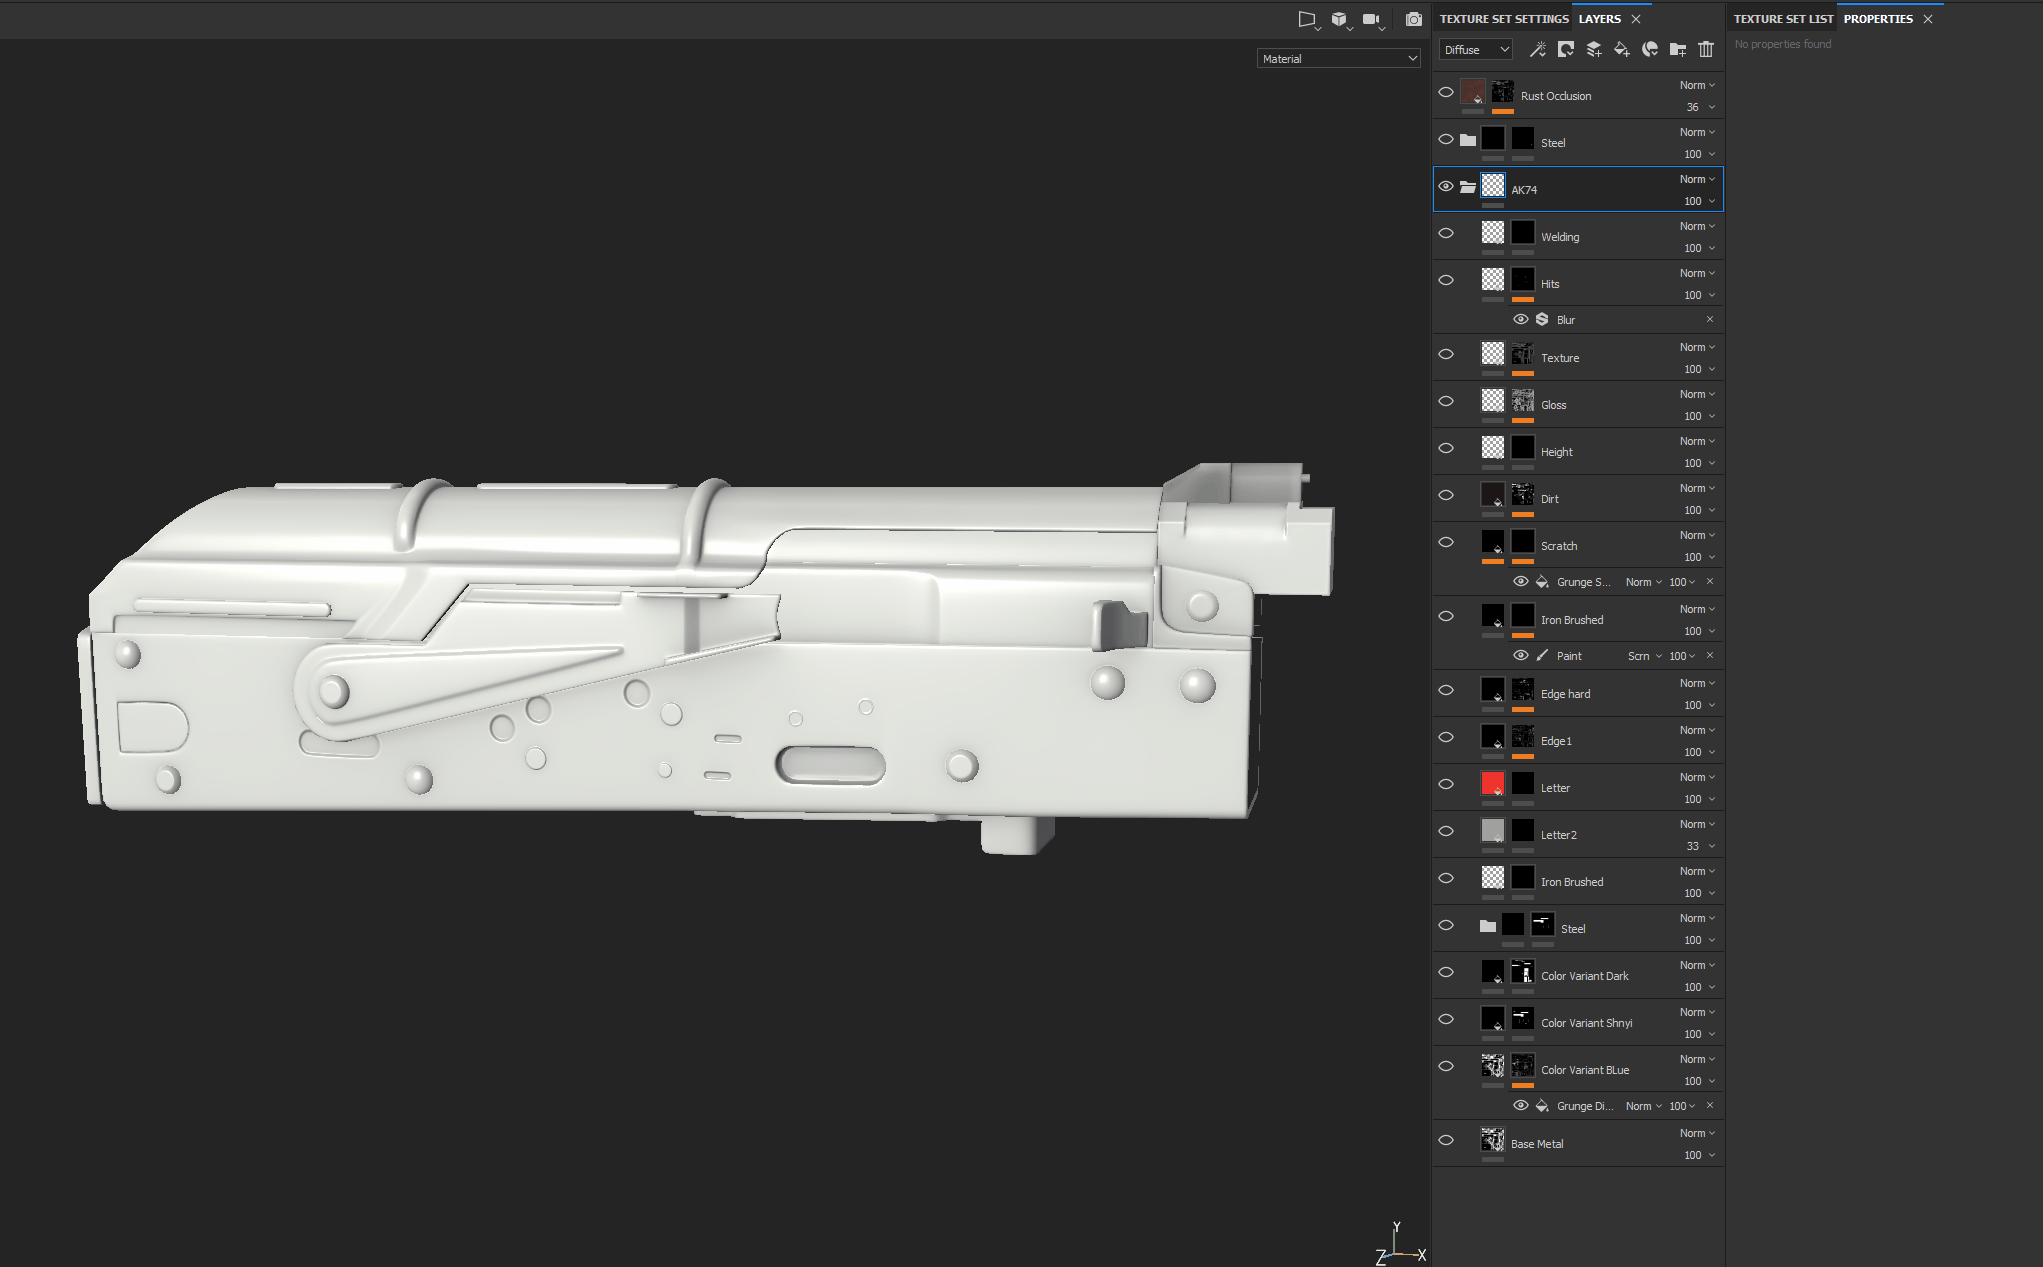
Task: Switch to the Texture Set Settings tab
Action: click(x=1504, y=18)
